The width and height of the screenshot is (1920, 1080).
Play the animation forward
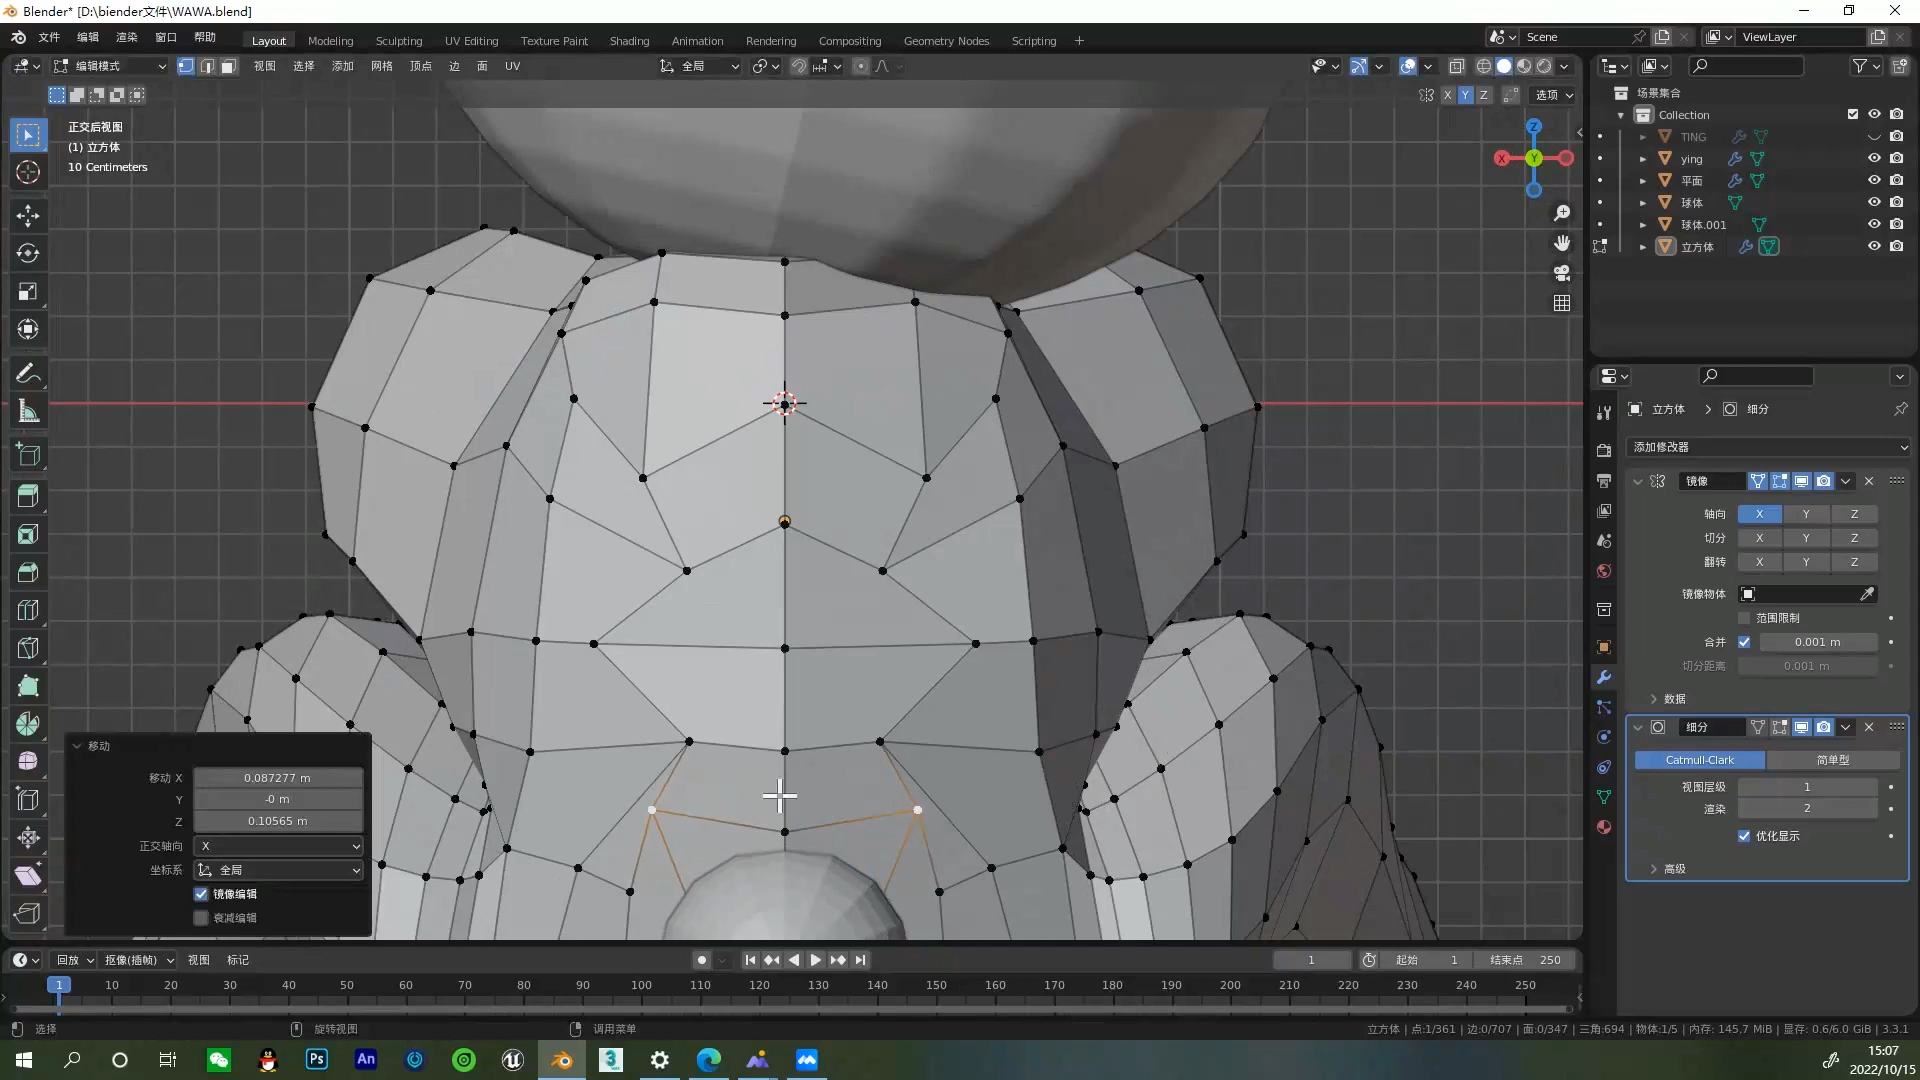click(815, 960)
